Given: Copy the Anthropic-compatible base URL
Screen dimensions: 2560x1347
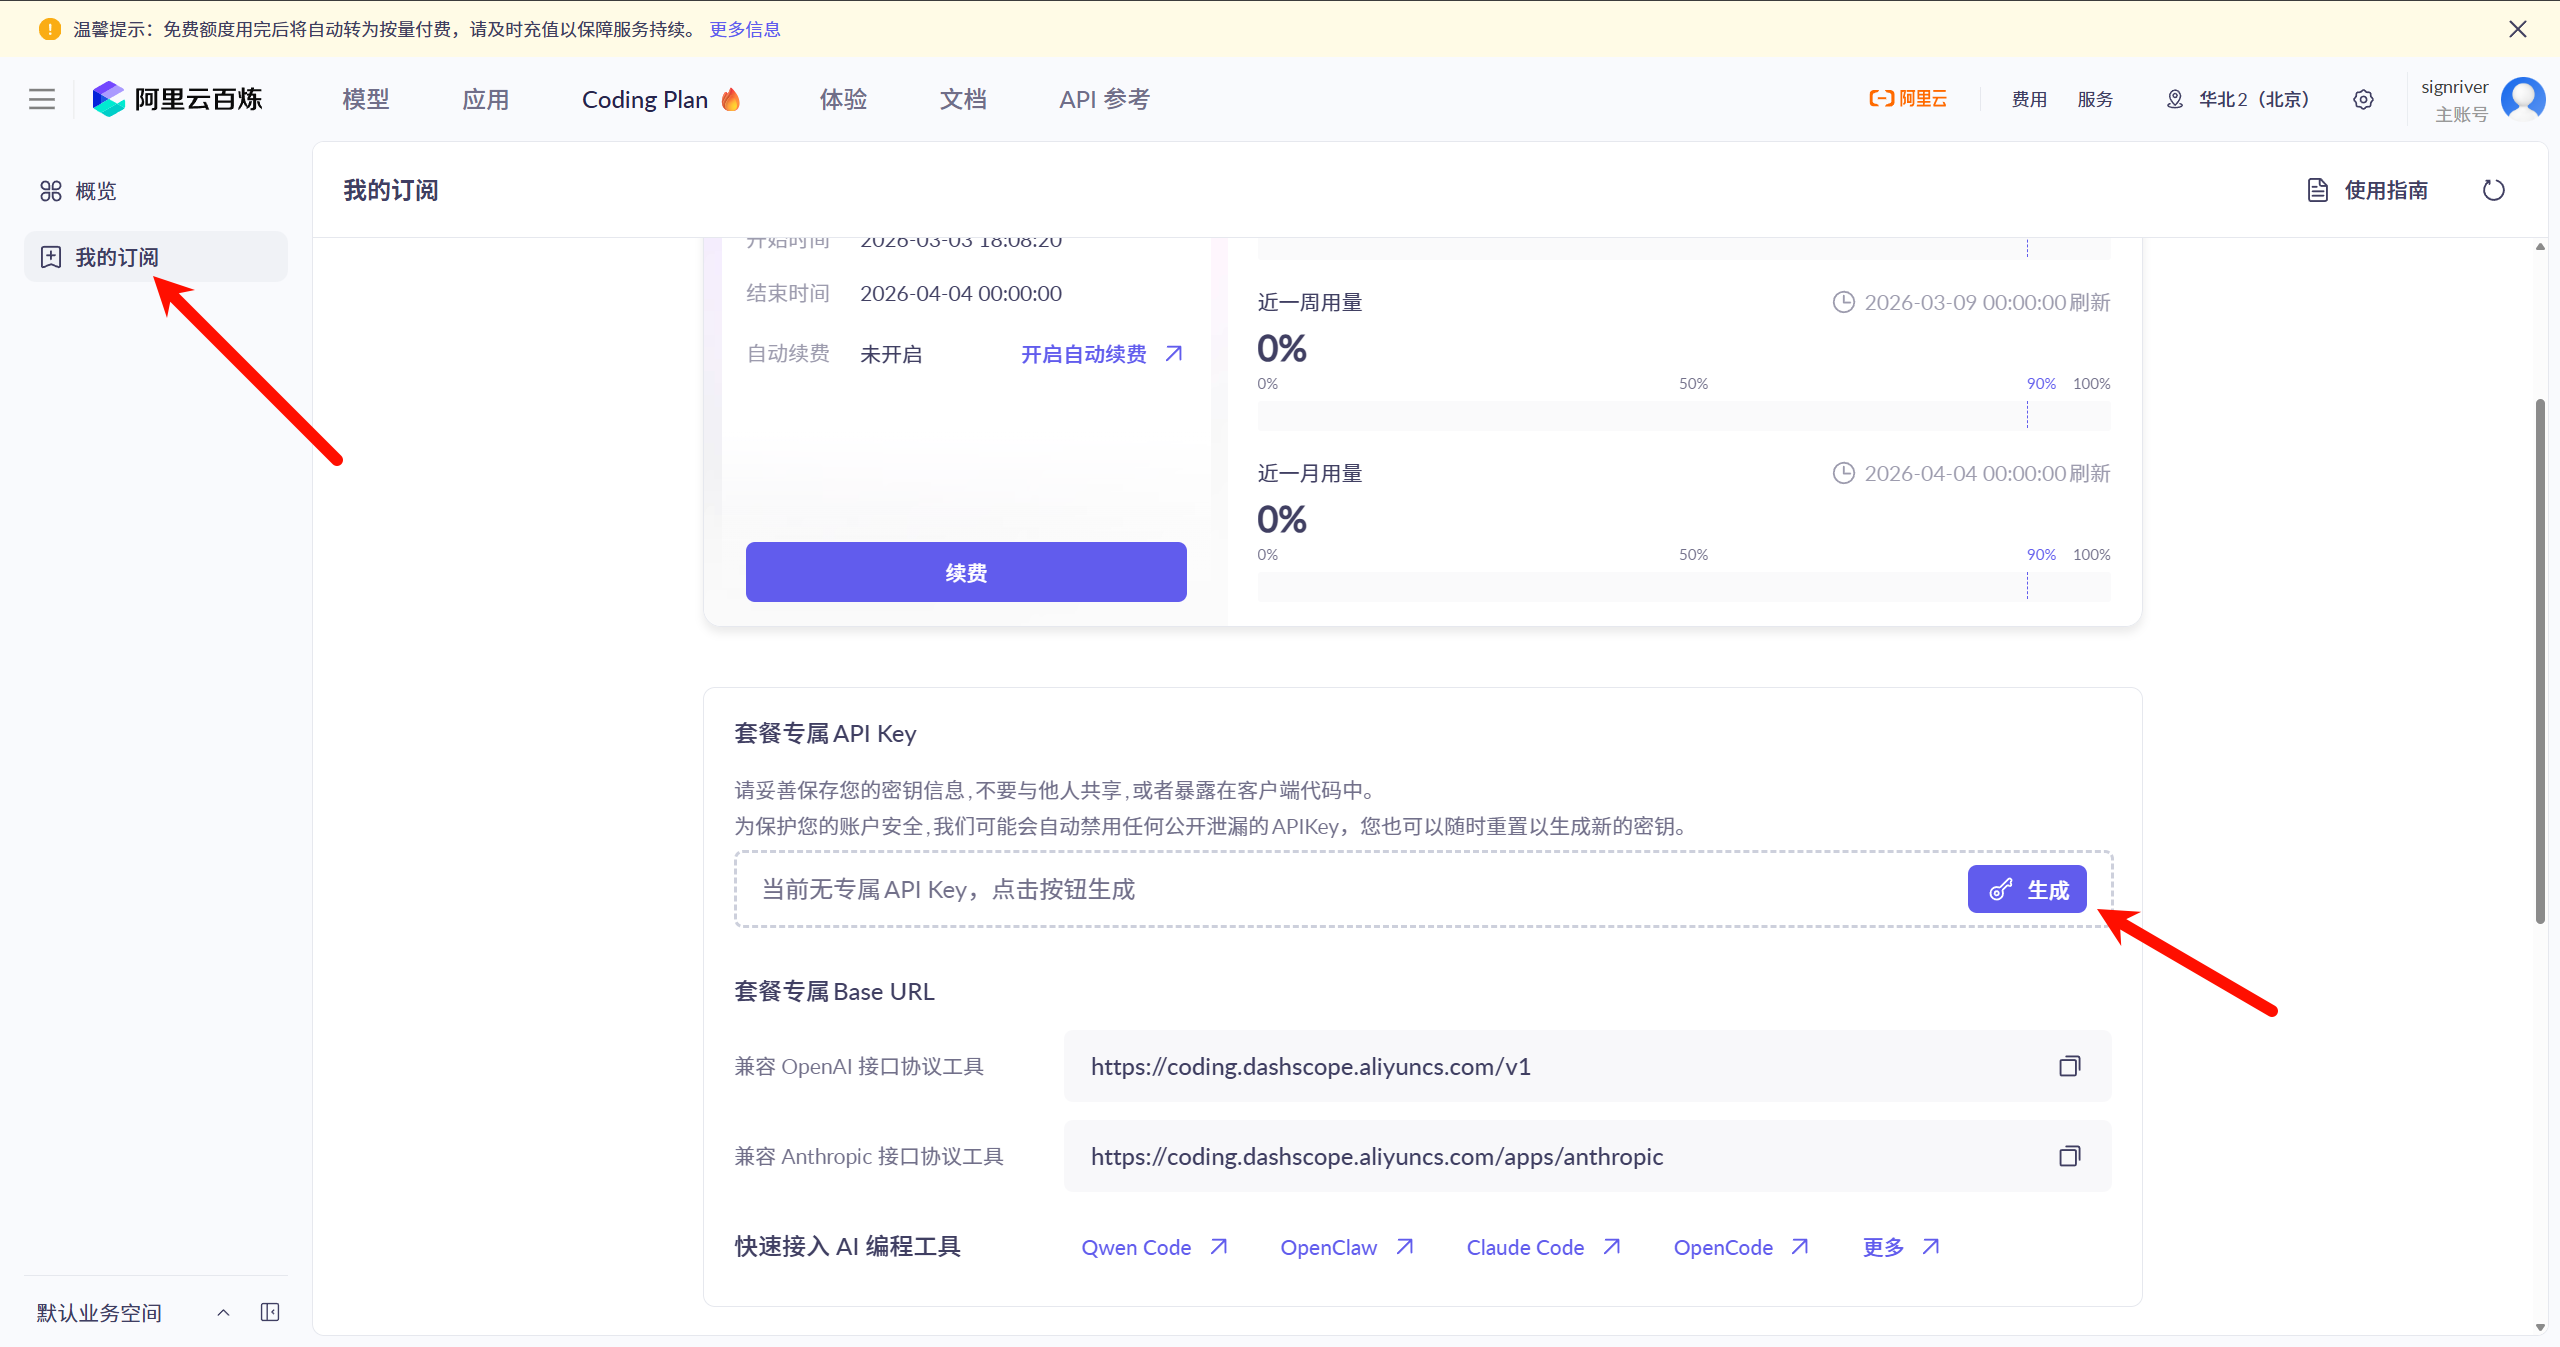Looking at the screenshot, I should click(x=2069, y=1156).
